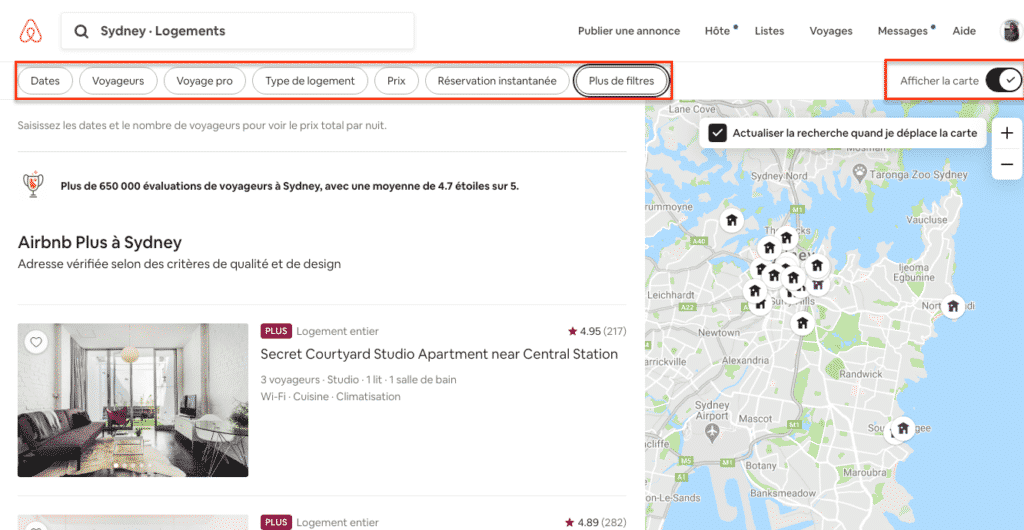Click the Sydney Airport plane icon
This screenshot has height=530, width=1024.
pyautogui.click(x=712, y=431)
